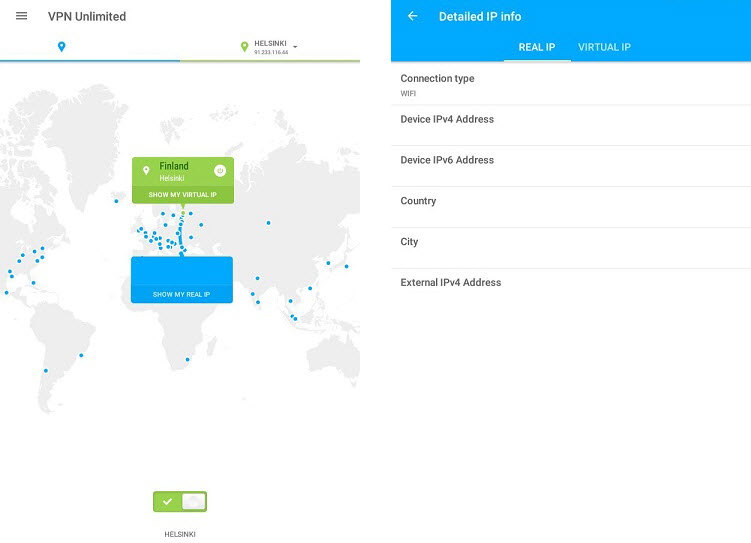Switch to the Real IP tab
Screen dimensions: 751x543
click(536, 47)
